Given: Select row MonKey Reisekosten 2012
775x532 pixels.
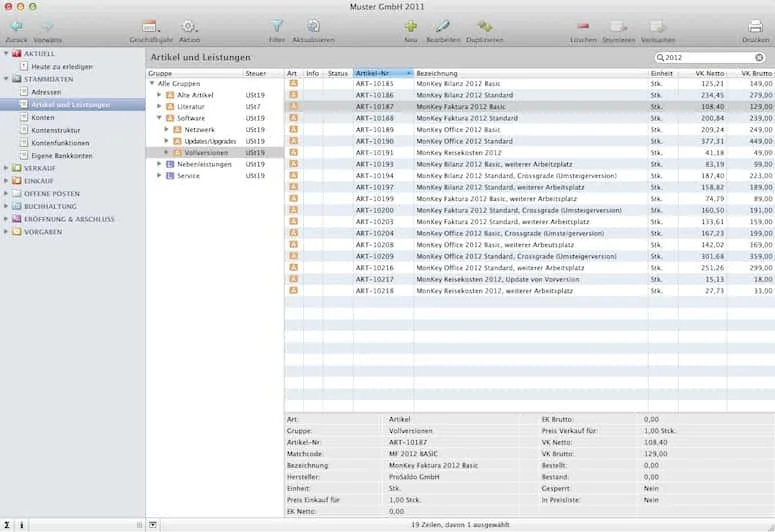Looking at the screenshot, I should tap(530, 153).
